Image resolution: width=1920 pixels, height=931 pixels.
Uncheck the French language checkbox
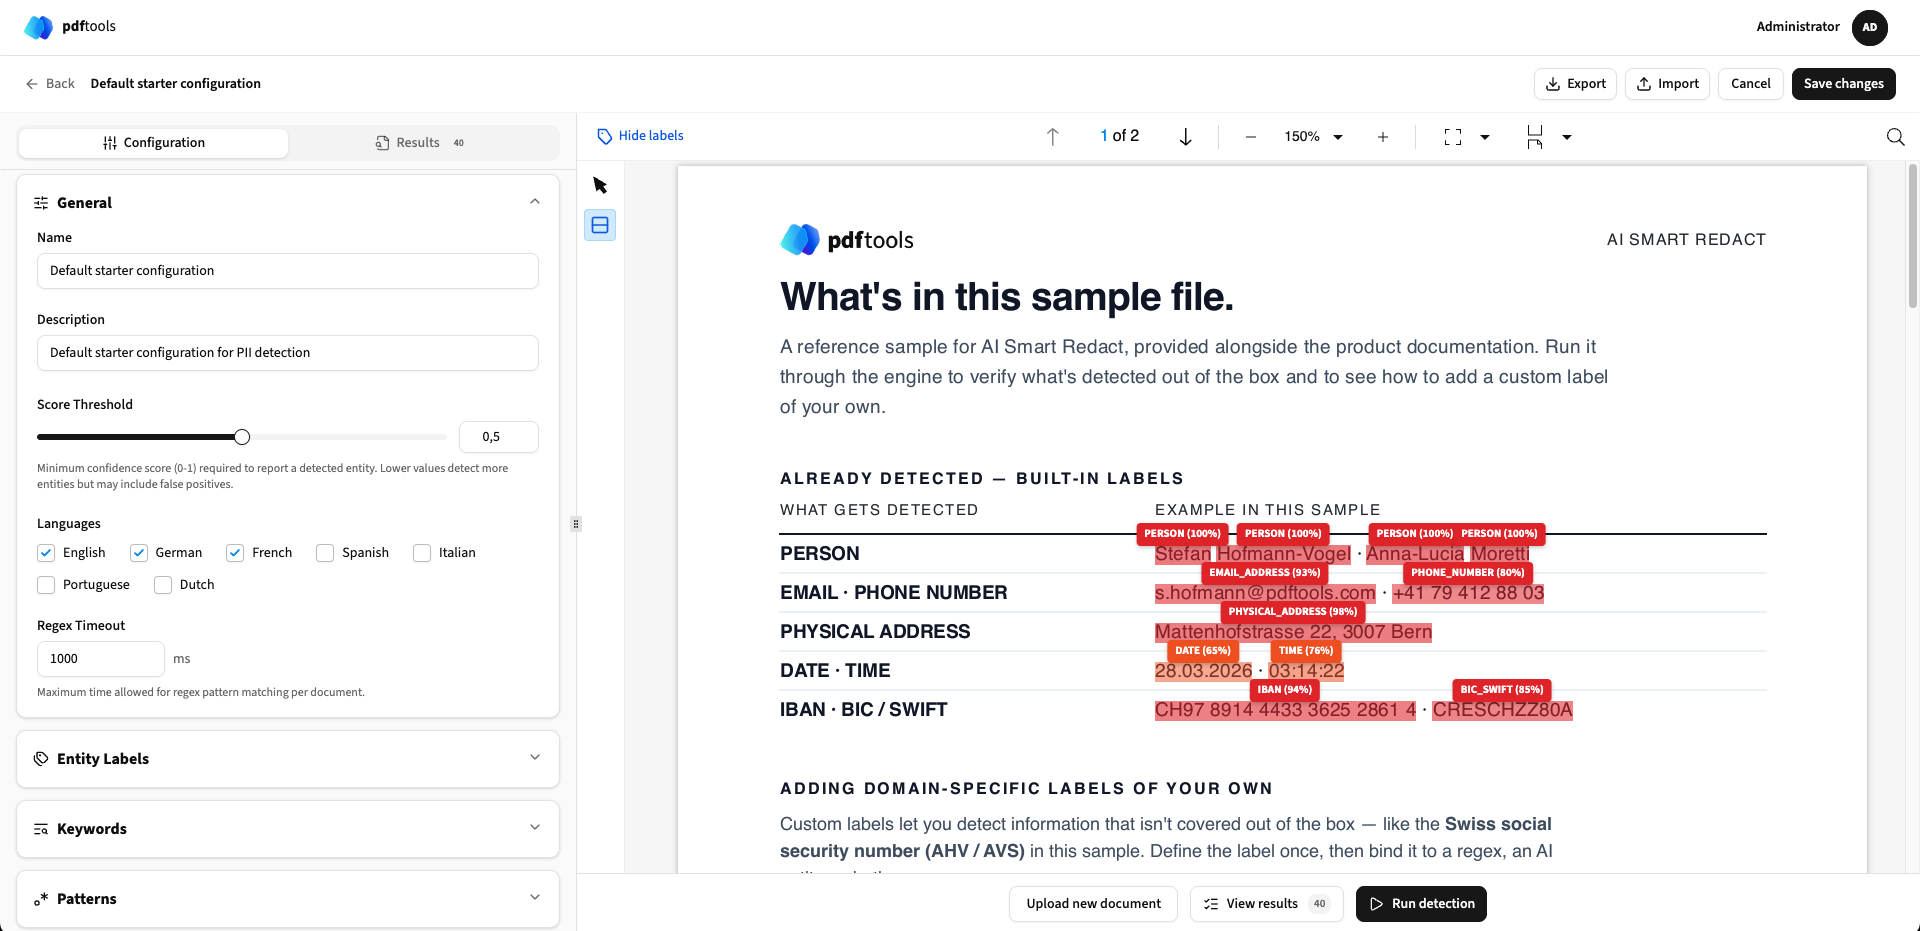coord(235,553)
